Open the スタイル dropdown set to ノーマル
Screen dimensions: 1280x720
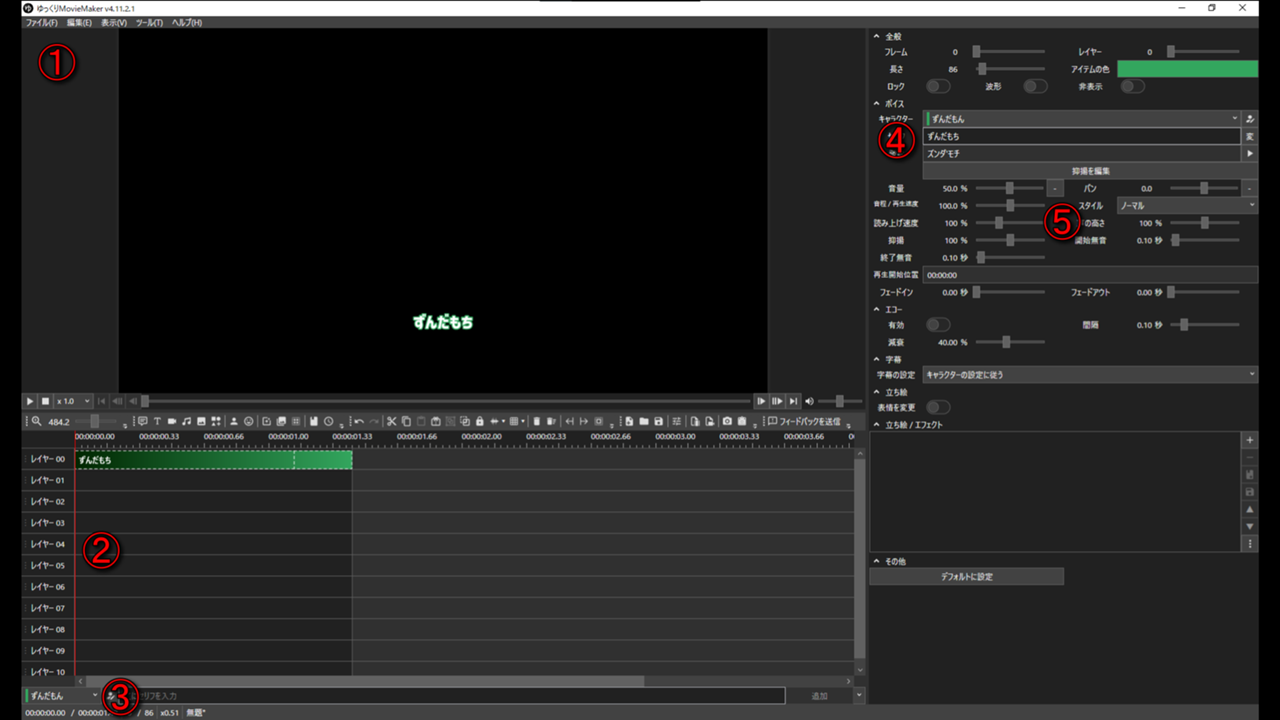pyautogui.click(x=1187, y=205)
